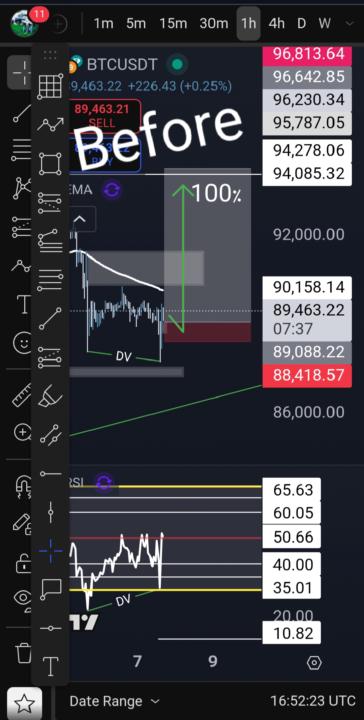The width and height of the screenshot is (364, 720).
Task: Switch to 1m timeframe
Action: [x=103, y=23]
